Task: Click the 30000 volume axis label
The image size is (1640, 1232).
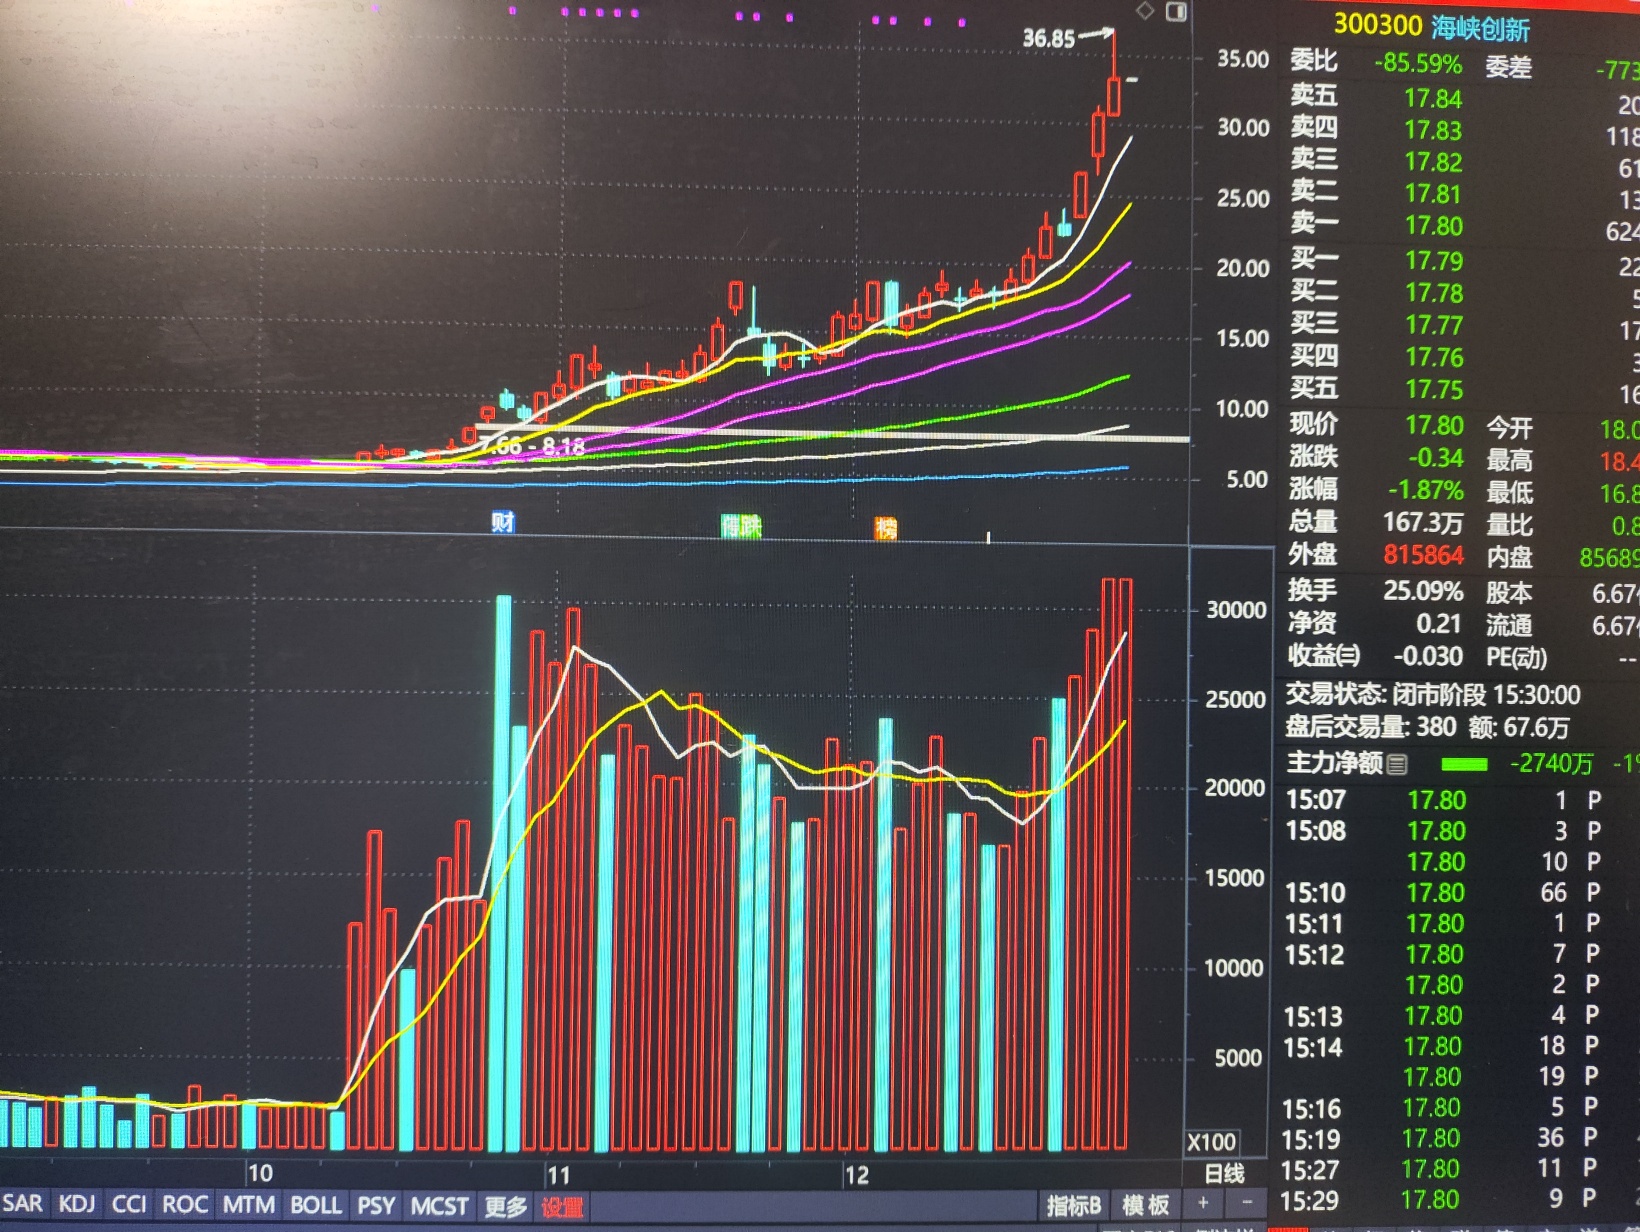Action: (x=1236, y=610)
